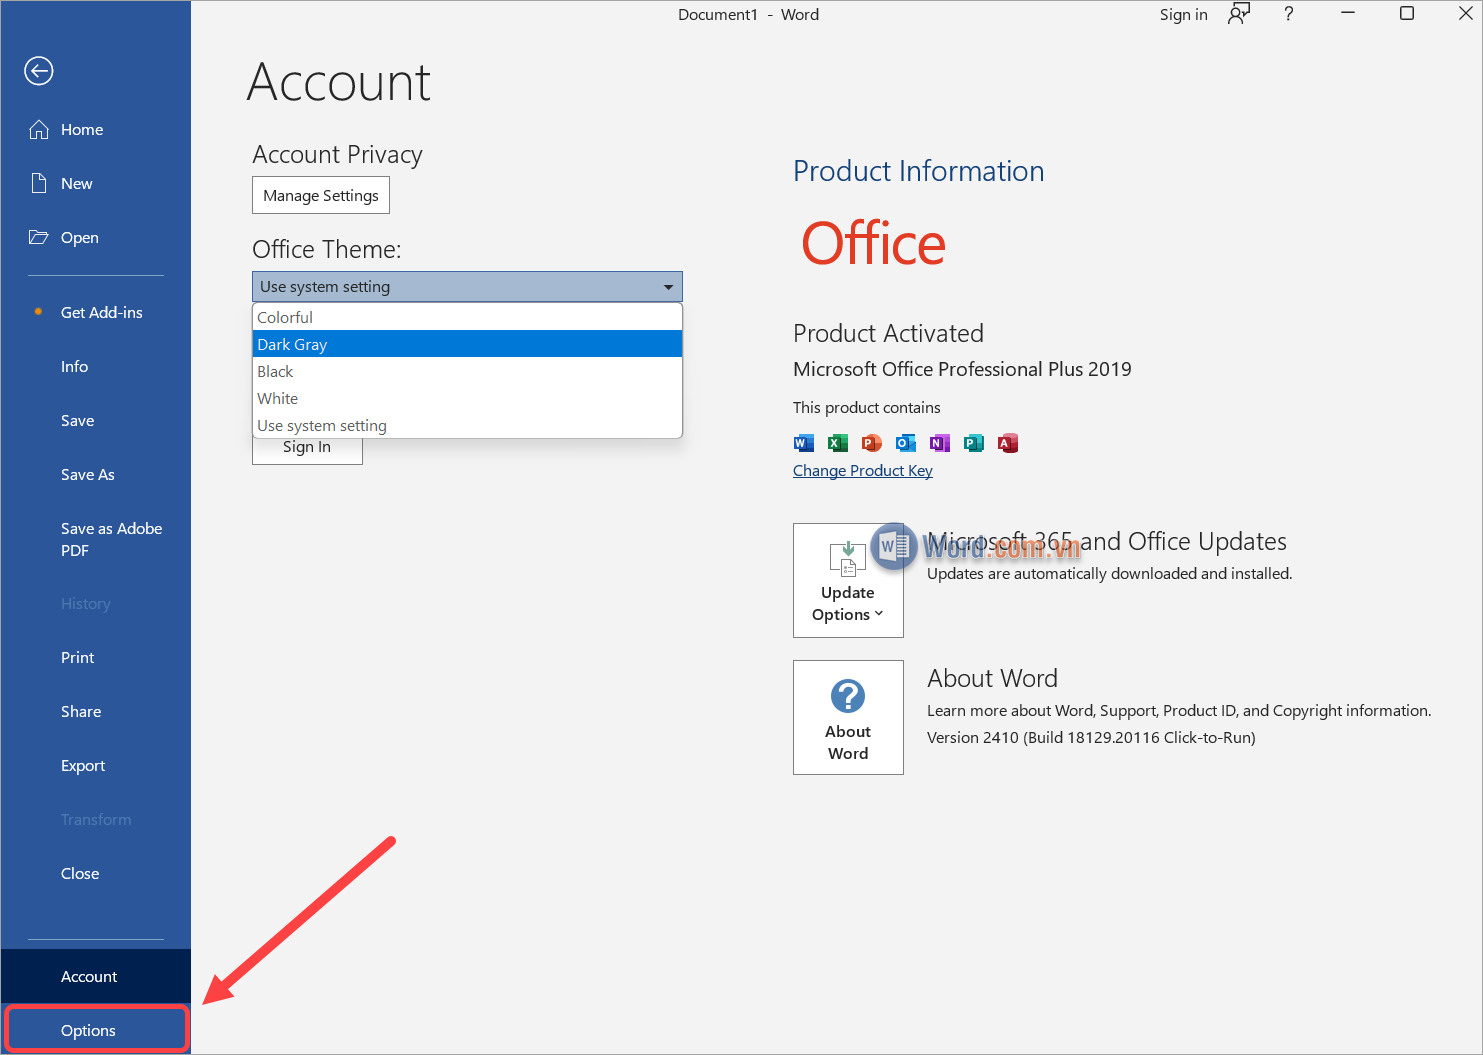This screenshot has height=1055, width=1483.
Task: Expand the Update Options chevron
Action: (879, 614)
